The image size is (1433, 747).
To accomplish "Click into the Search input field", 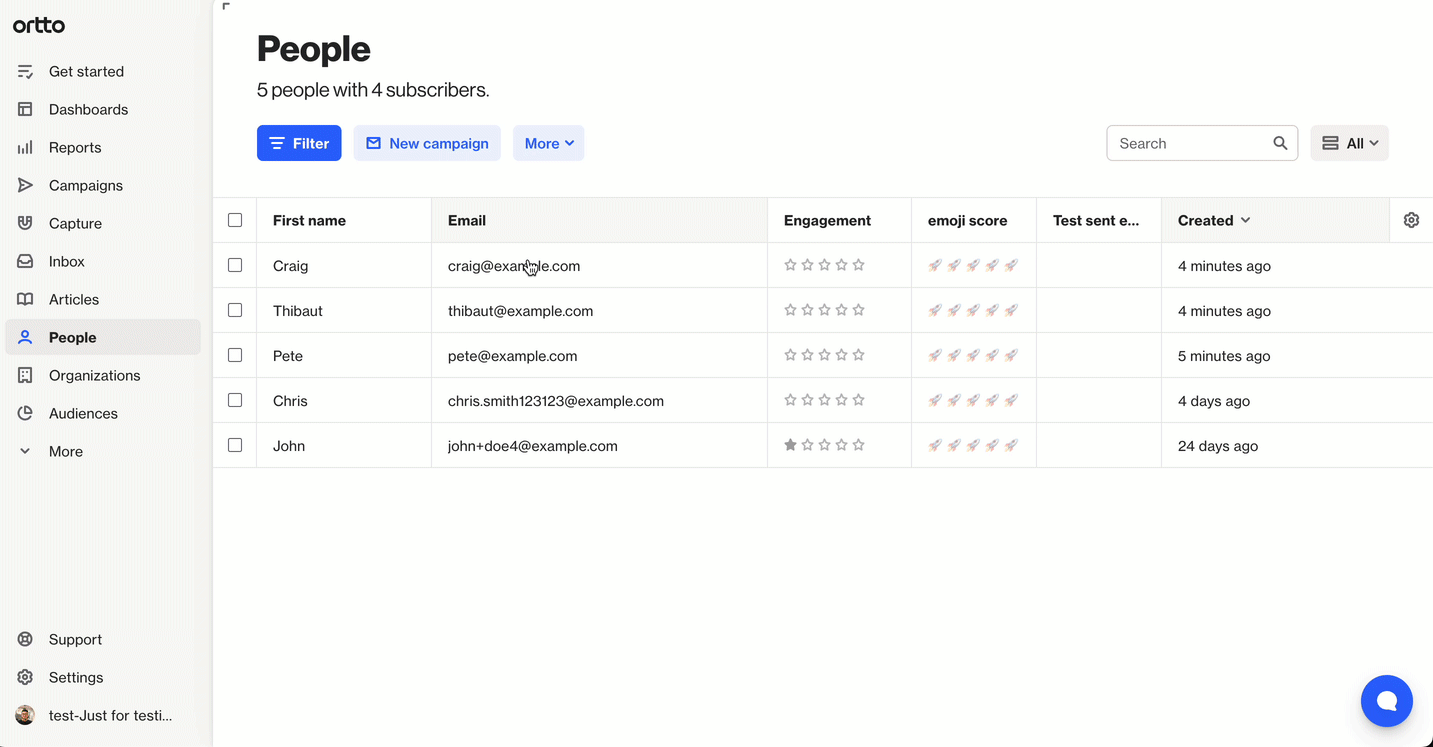I will [1190, 143].
